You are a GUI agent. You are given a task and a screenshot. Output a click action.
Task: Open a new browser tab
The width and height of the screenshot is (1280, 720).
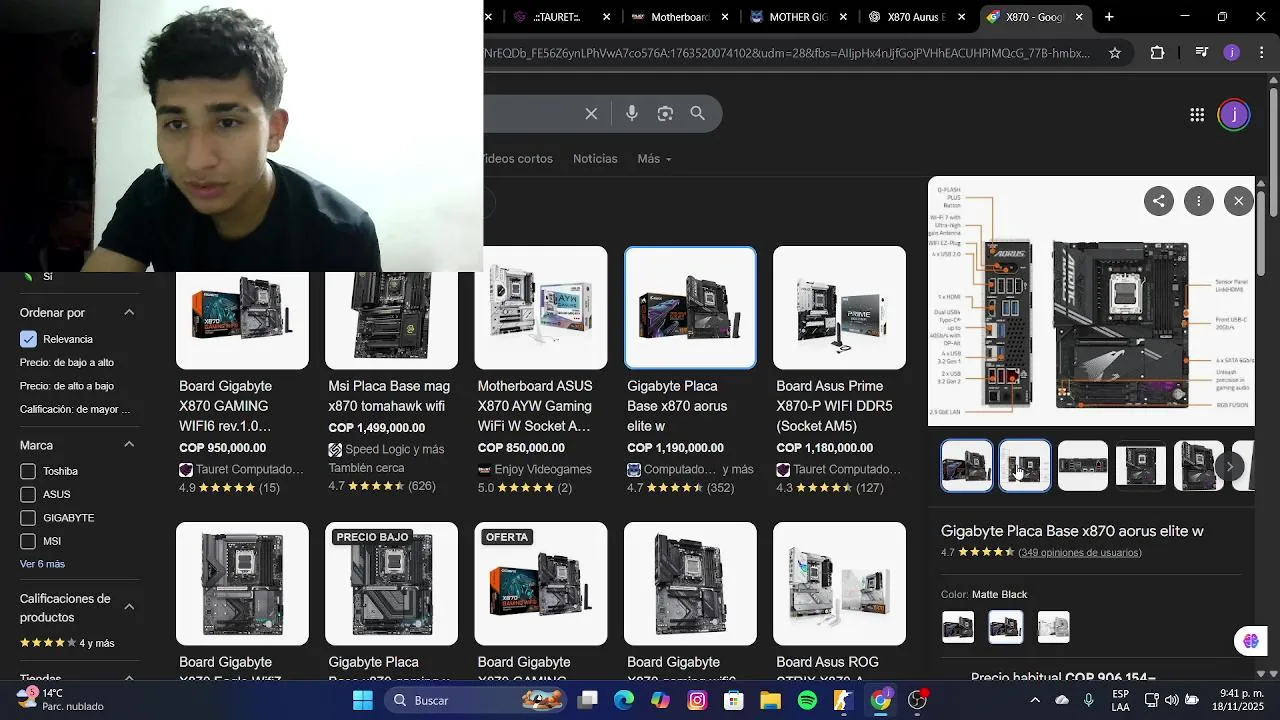pos(1109,17)
